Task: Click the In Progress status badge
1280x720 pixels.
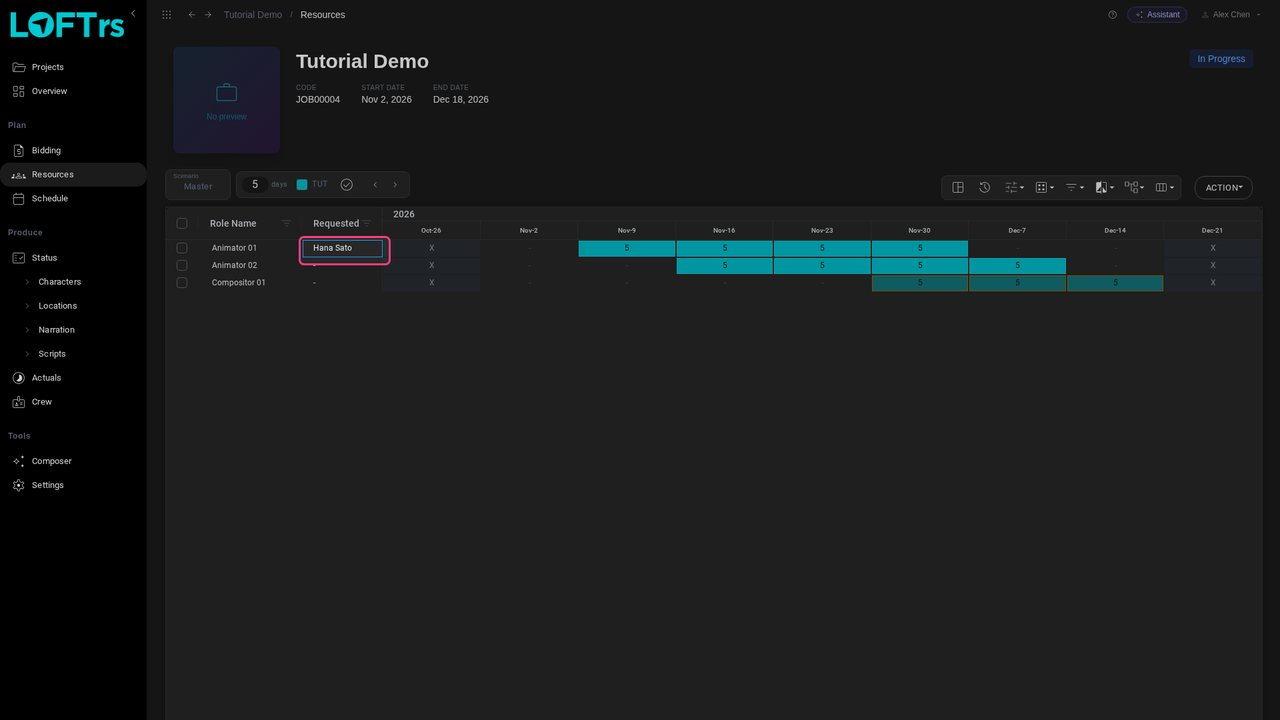Action: [x=1221, y=59]
